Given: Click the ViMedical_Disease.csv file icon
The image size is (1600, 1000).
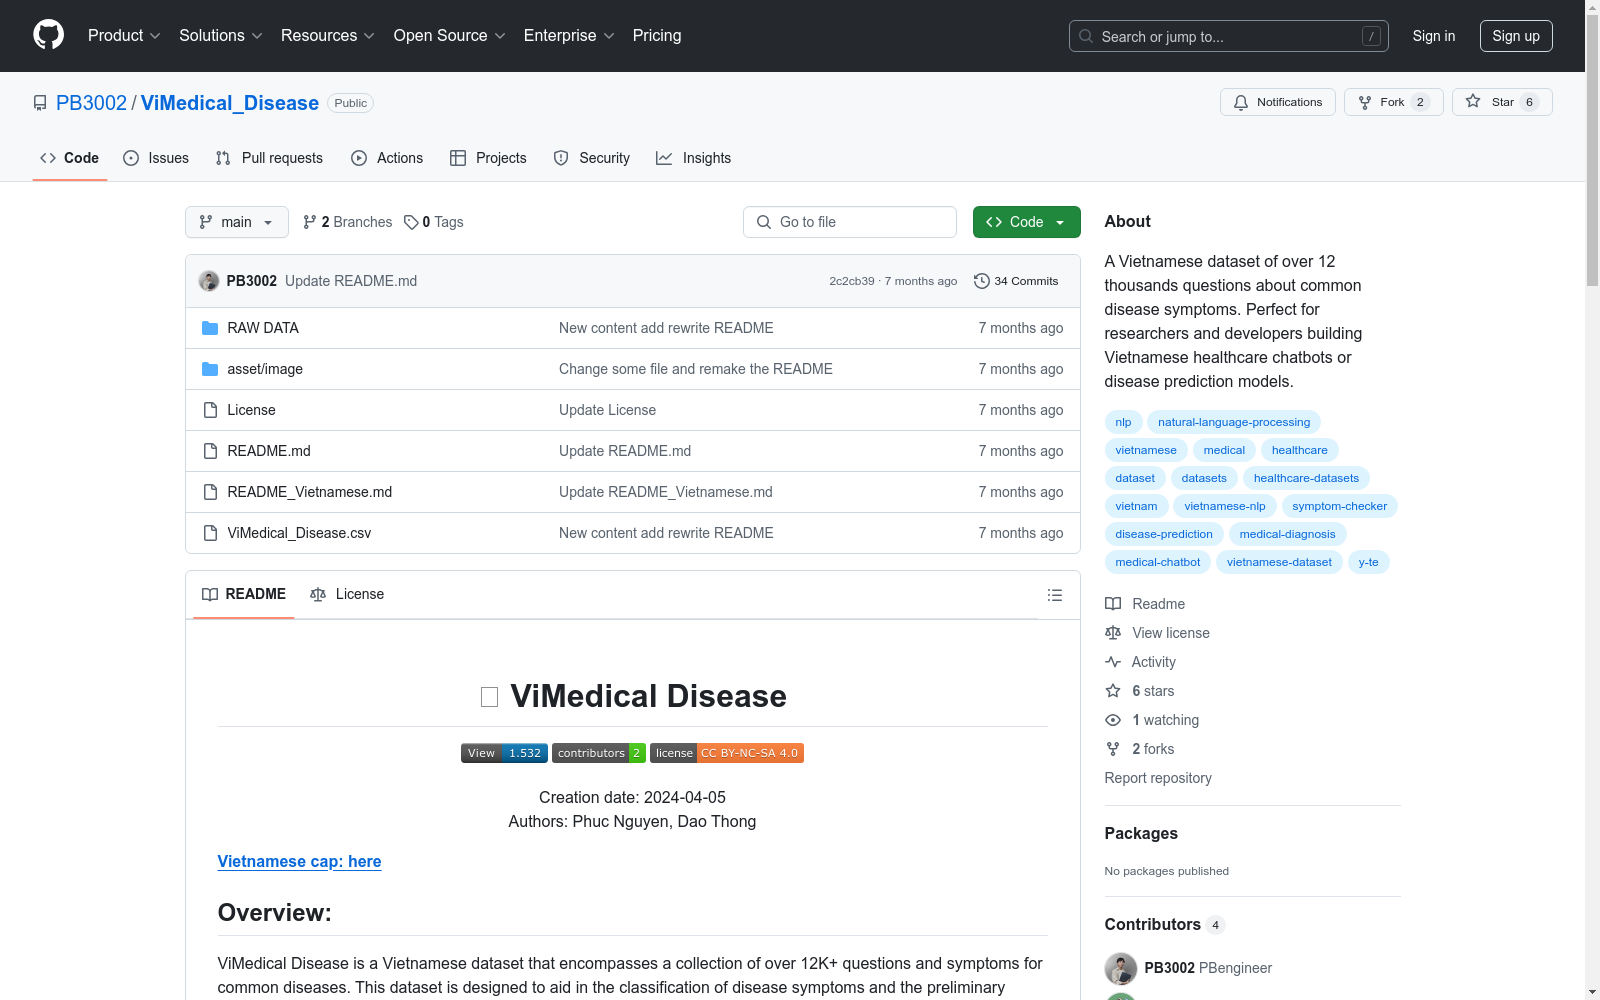Looking at the screenshot, I should click(210, 533).
